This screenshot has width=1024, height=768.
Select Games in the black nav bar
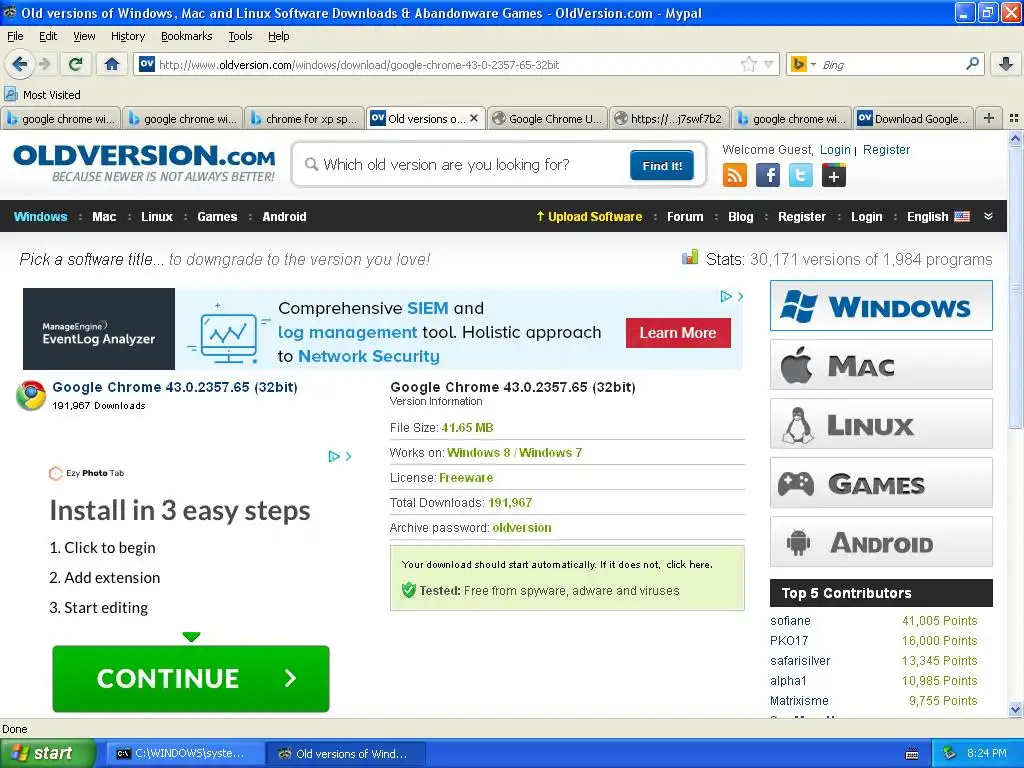click(x=217, y=216)
